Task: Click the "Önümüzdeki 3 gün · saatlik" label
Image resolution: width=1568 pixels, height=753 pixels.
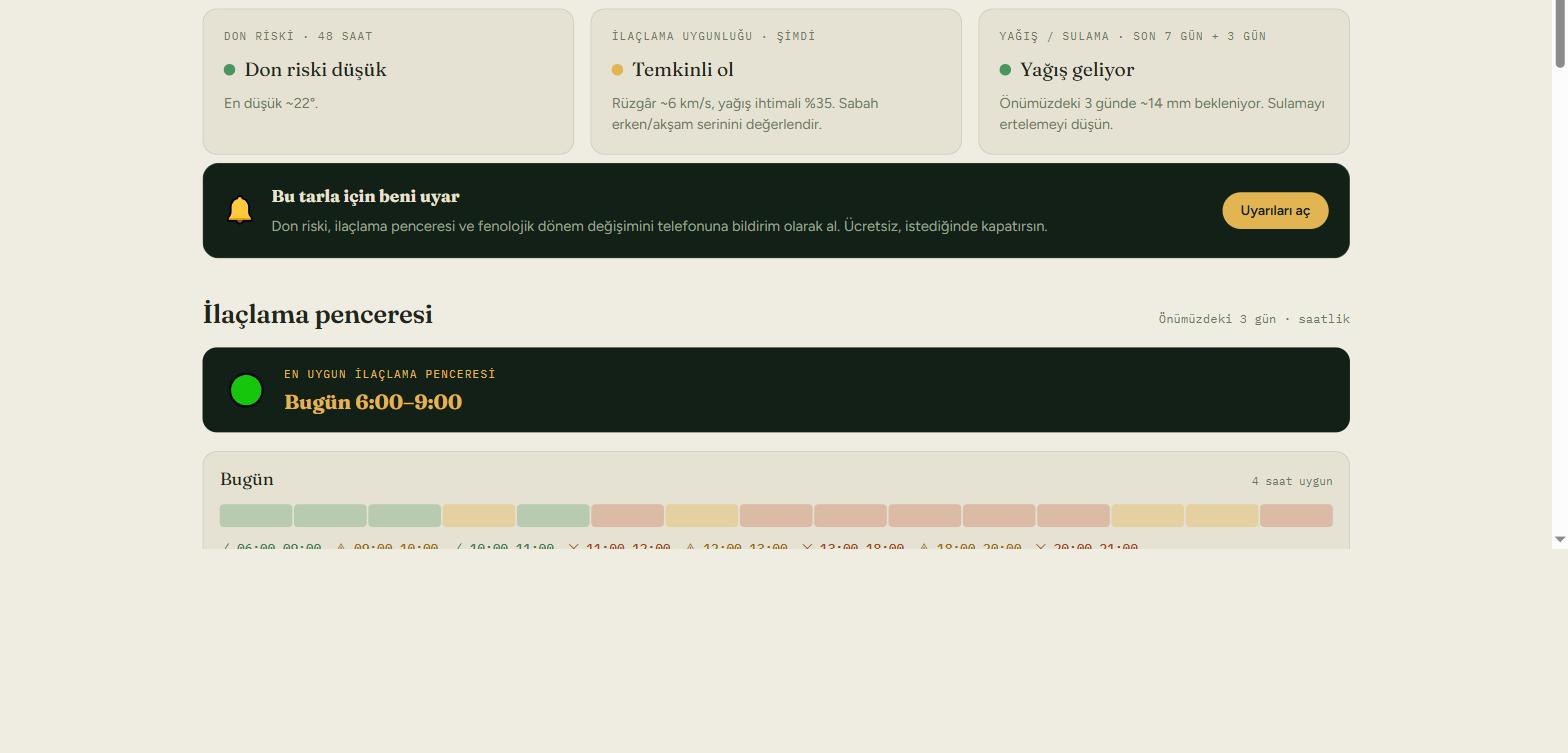Action: (1254, 319)
